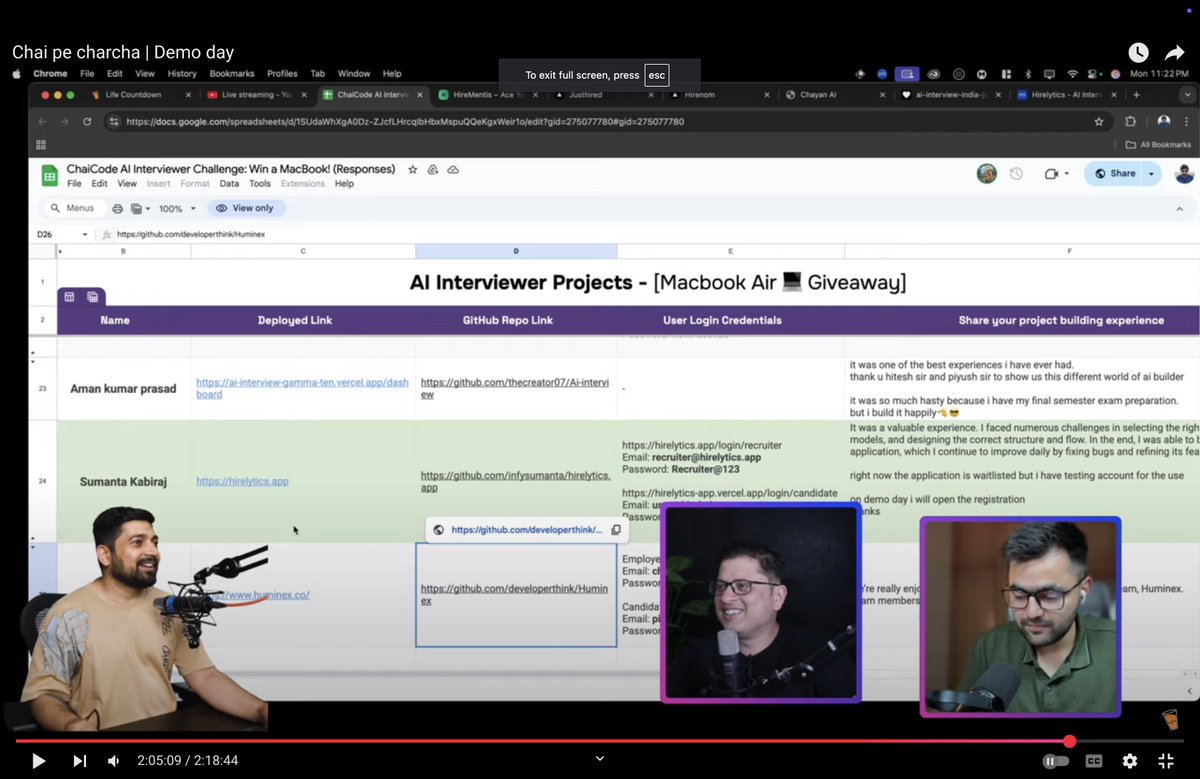
Task: Collapse the Sheets toolbar chevron
Action: tap(1179, 208)
